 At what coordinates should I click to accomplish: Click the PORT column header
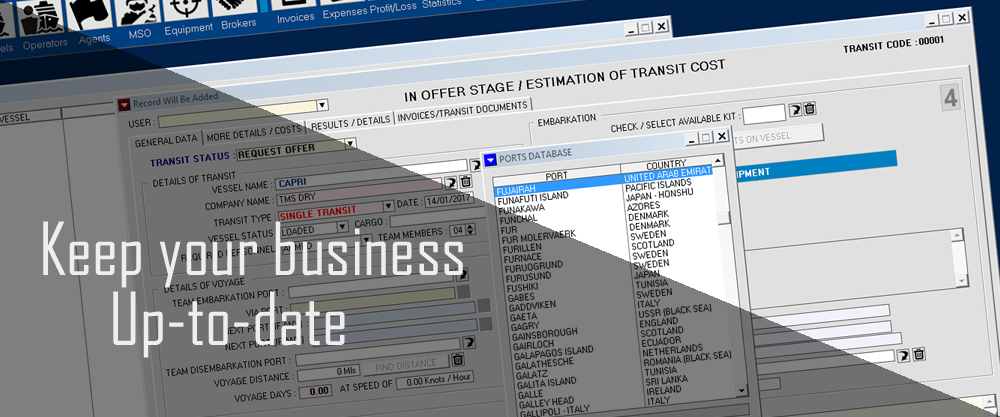coord(556,176)
